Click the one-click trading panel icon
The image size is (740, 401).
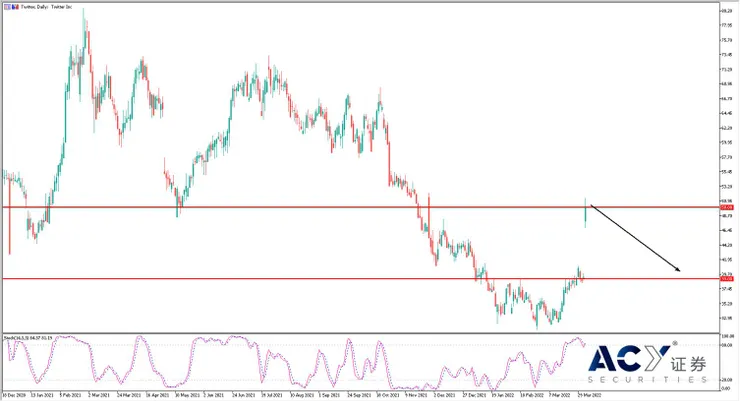click(x=7, y=7)
